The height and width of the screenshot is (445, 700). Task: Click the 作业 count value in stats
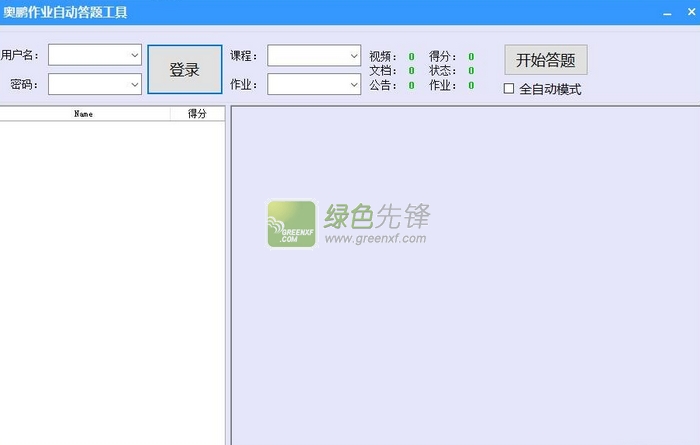click(x=471, y=85)
